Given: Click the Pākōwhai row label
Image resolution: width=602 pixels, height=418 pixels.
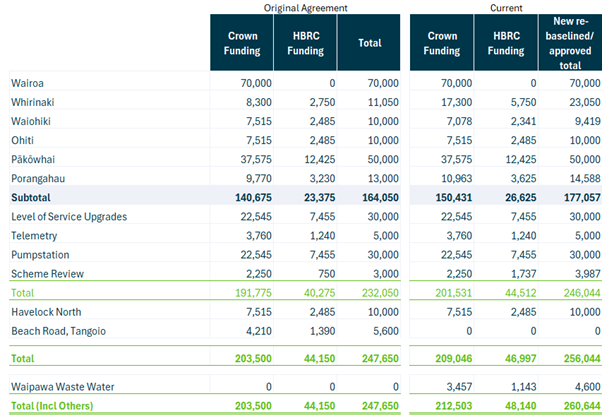Looking at the screenshot, I should pos(35,159).
